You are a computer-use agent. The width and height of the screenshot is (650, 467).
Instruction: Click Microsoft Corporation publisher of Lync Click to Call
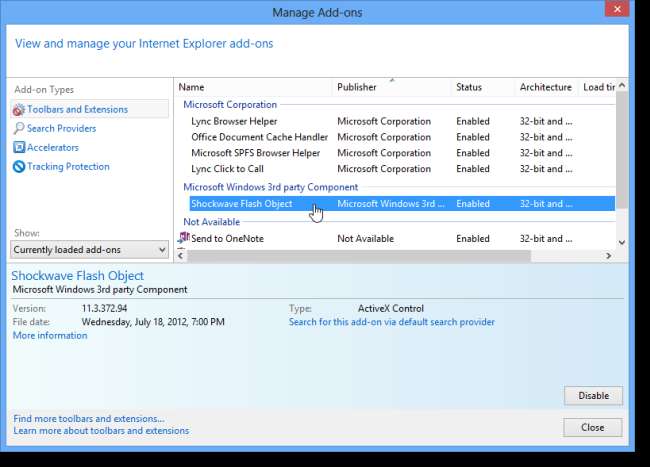[384, 169]
